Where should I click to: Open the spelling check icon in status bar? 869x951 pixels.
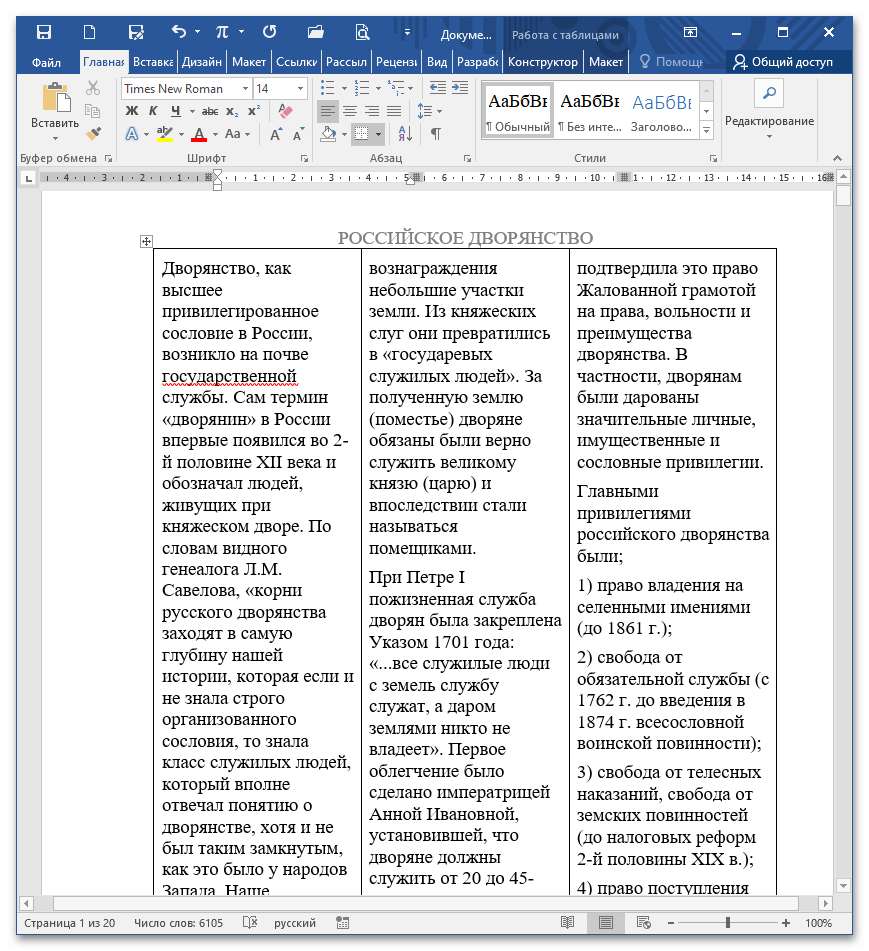coord(250,922)
